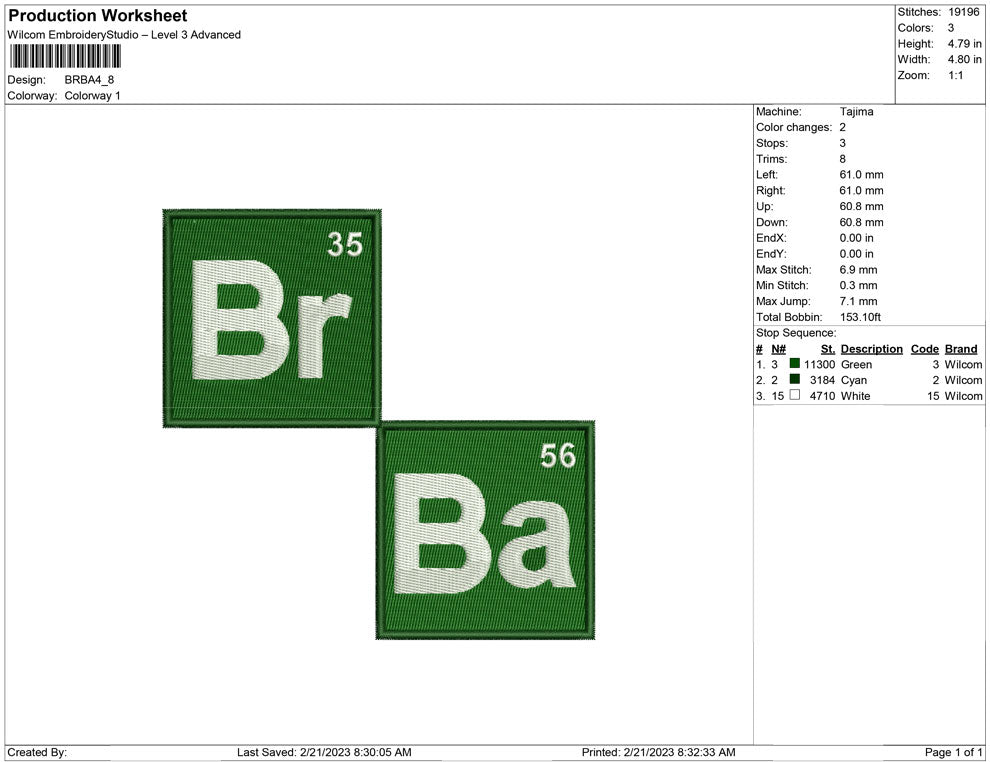Click the stitch count '4710' in White row
990x762 pixels.
pos(822,396)
